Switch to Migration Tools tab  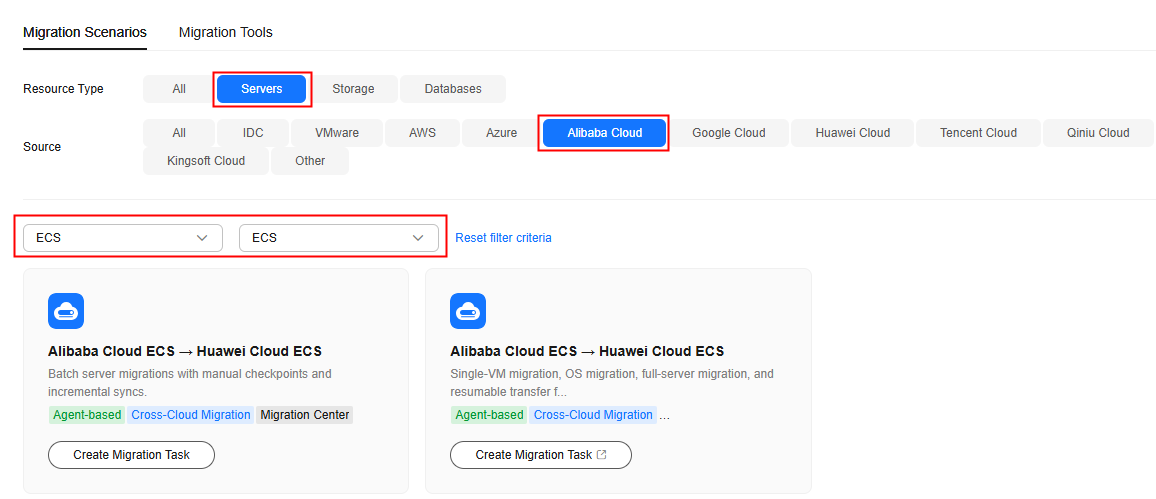[x=226, y=32]
